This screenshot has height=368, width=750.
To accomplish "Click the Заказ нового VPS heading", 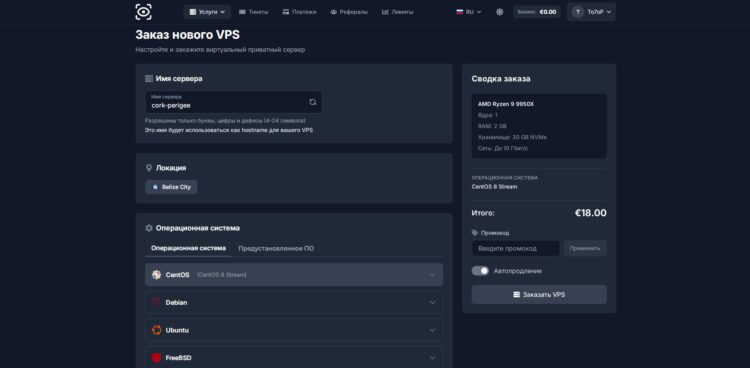I will pyautogui.click(x=188, y=35).
